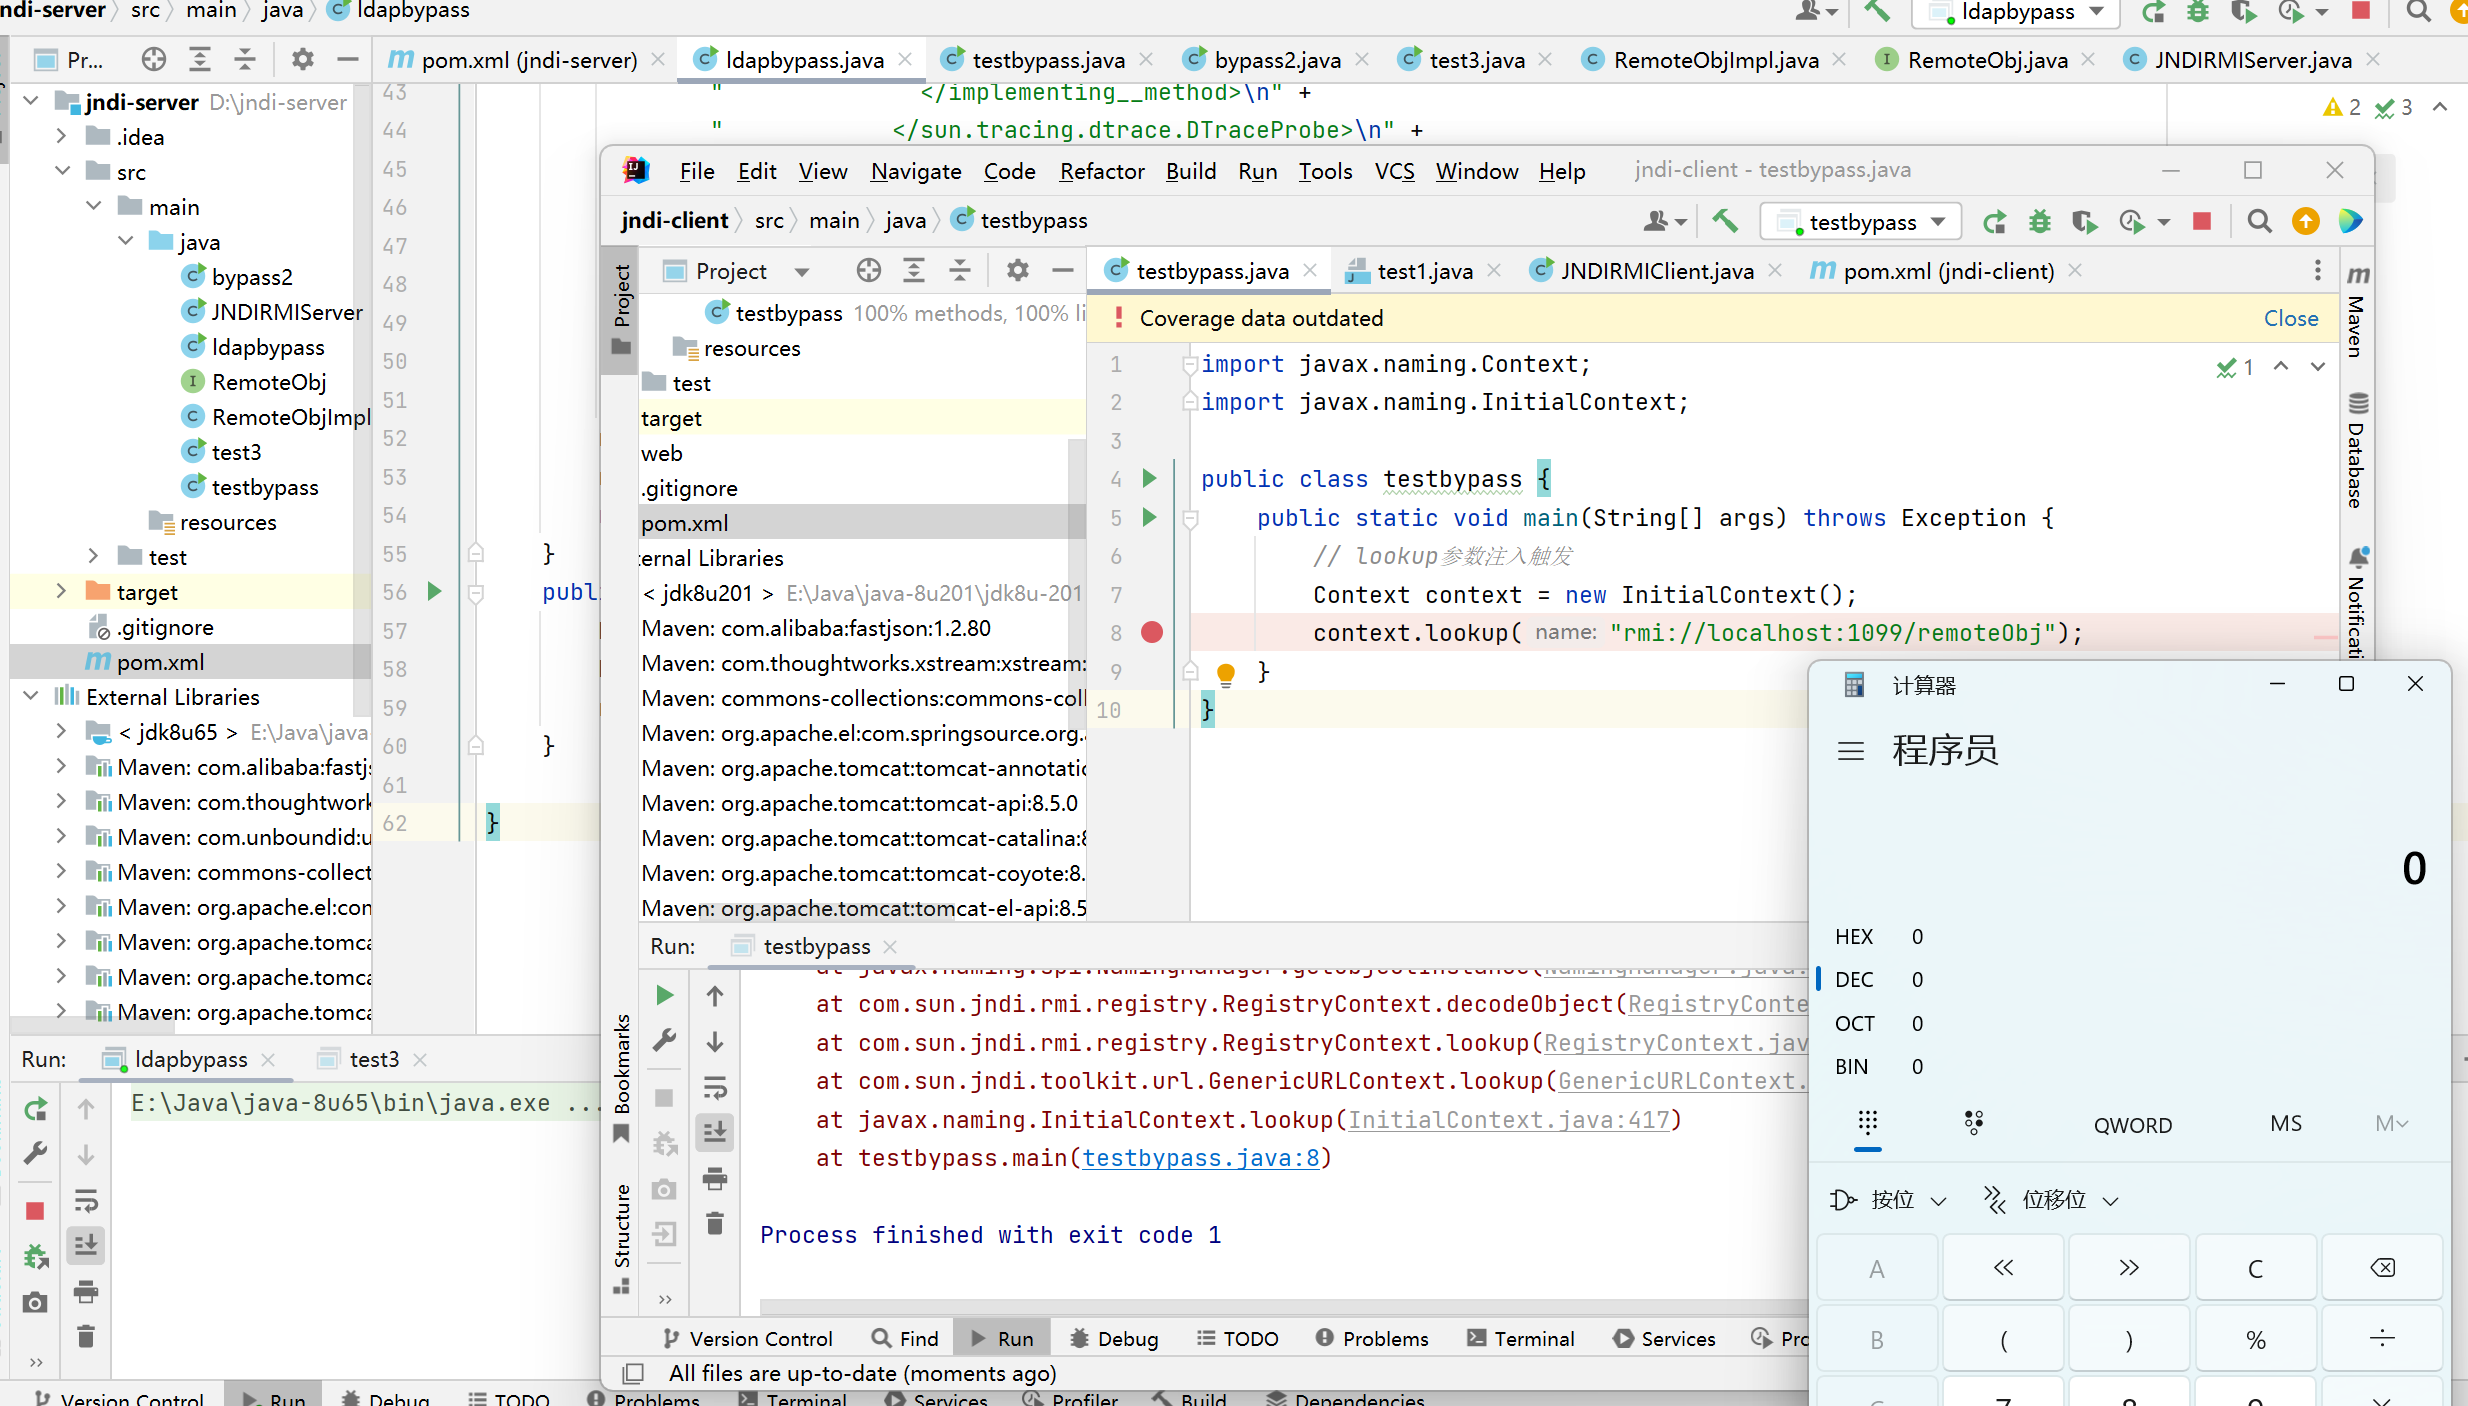Switch calculator to full keypad view
This screenshot has width=2468, height=1406.
pos(1867,1124)
